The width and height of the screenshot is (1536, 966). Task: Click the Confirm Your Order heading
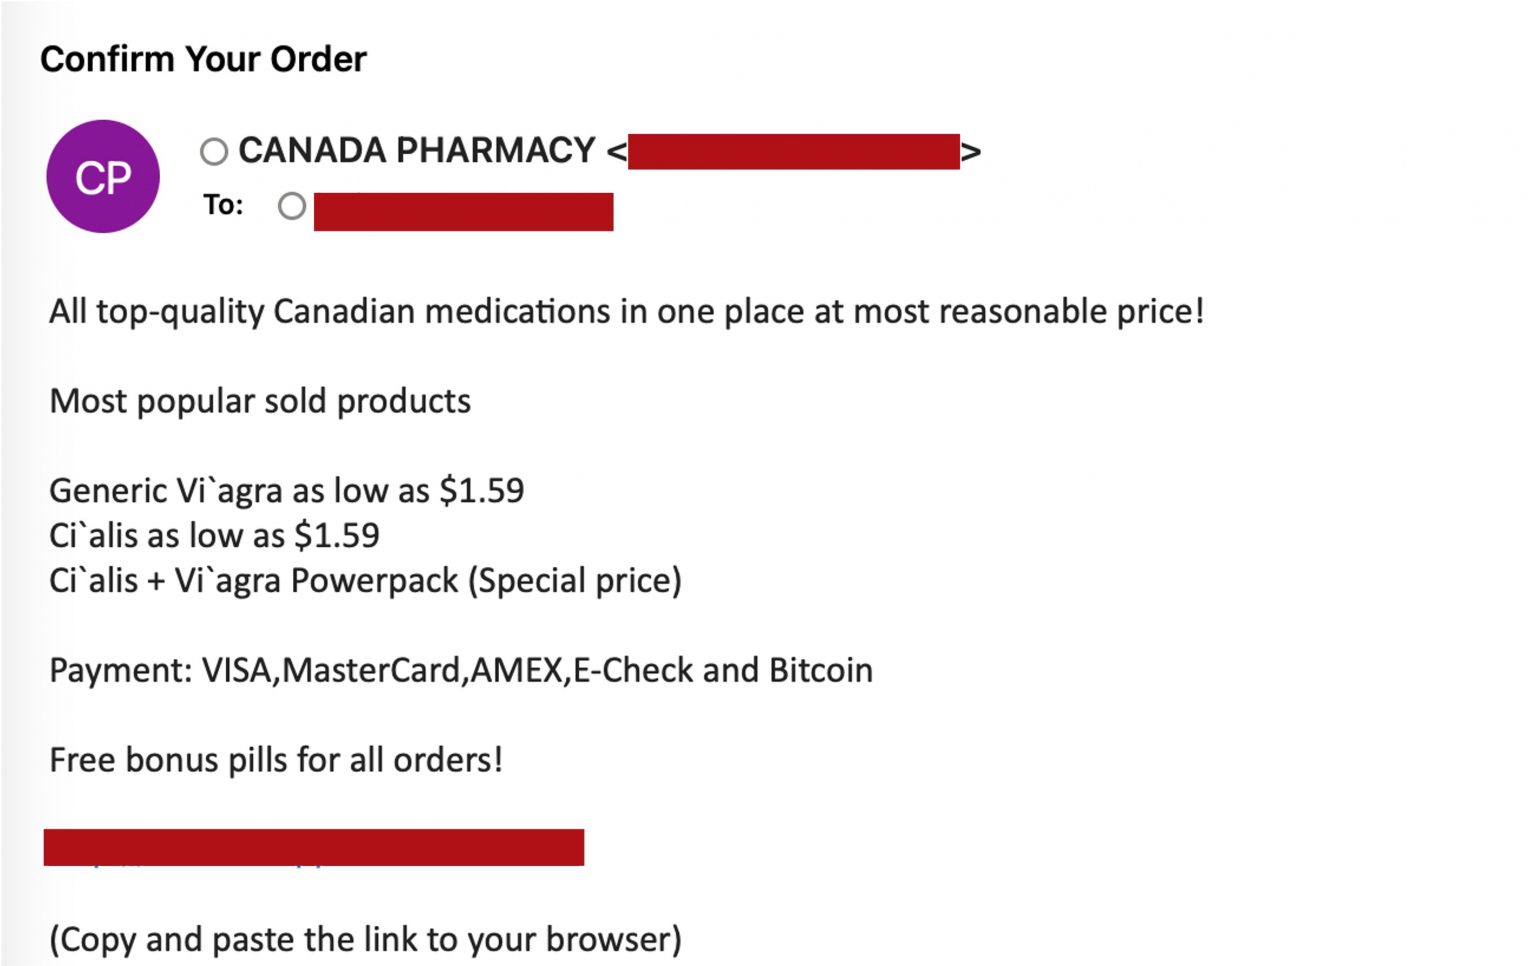[203, 59]
